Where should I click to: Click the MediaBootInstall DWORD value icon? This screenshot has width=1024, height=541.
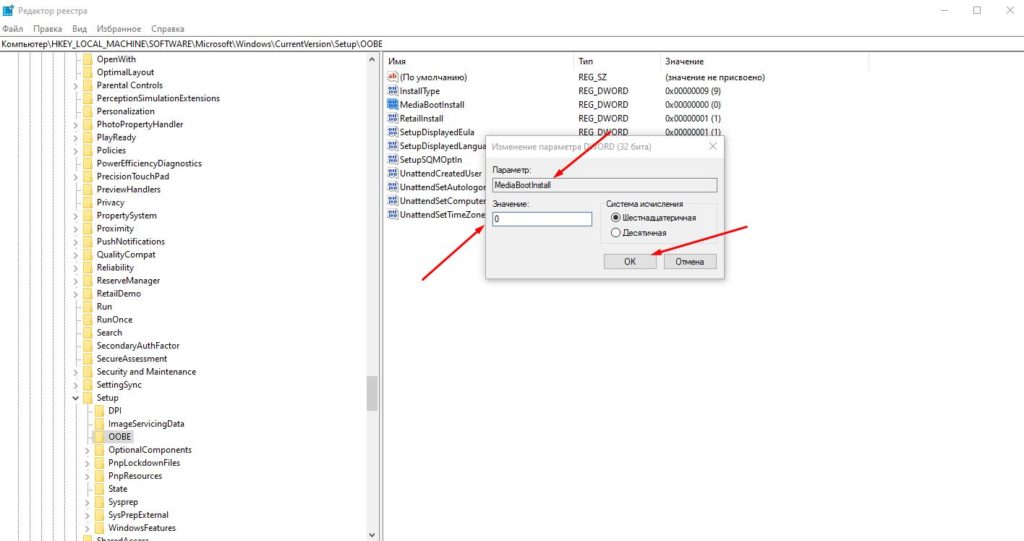pyautogui.click(x=392, y=105)
